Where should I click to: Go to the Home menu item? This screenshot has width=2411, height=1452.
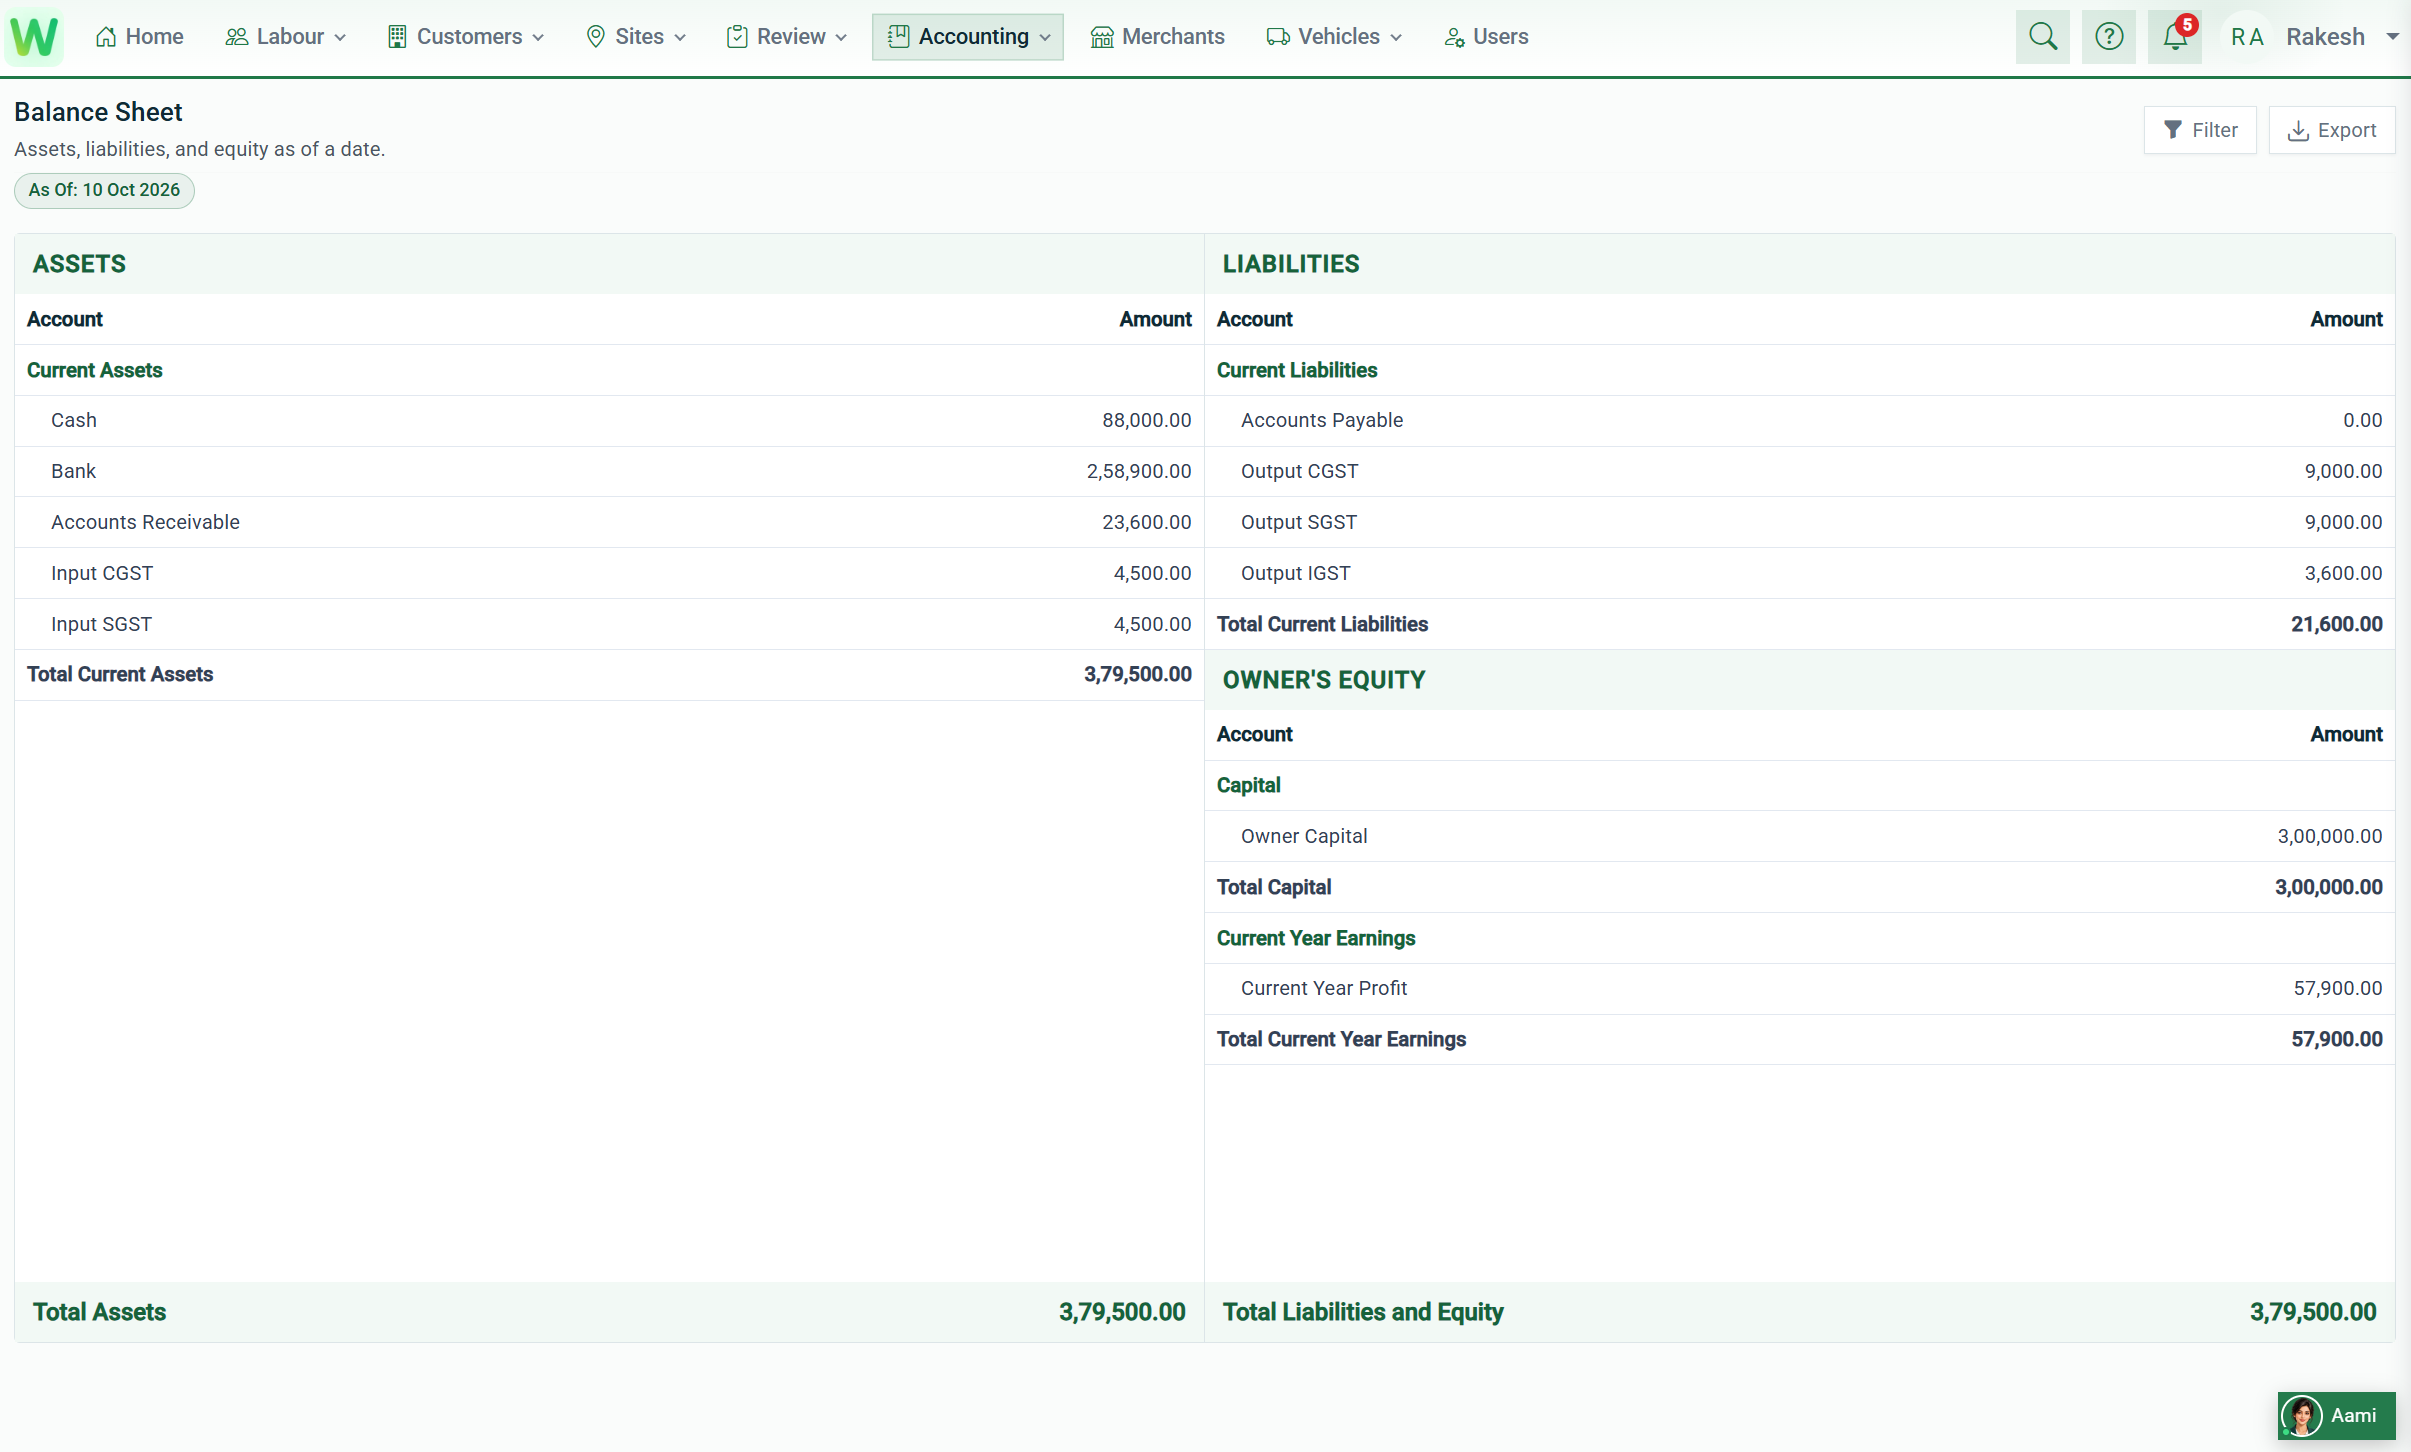pos(140,37)
